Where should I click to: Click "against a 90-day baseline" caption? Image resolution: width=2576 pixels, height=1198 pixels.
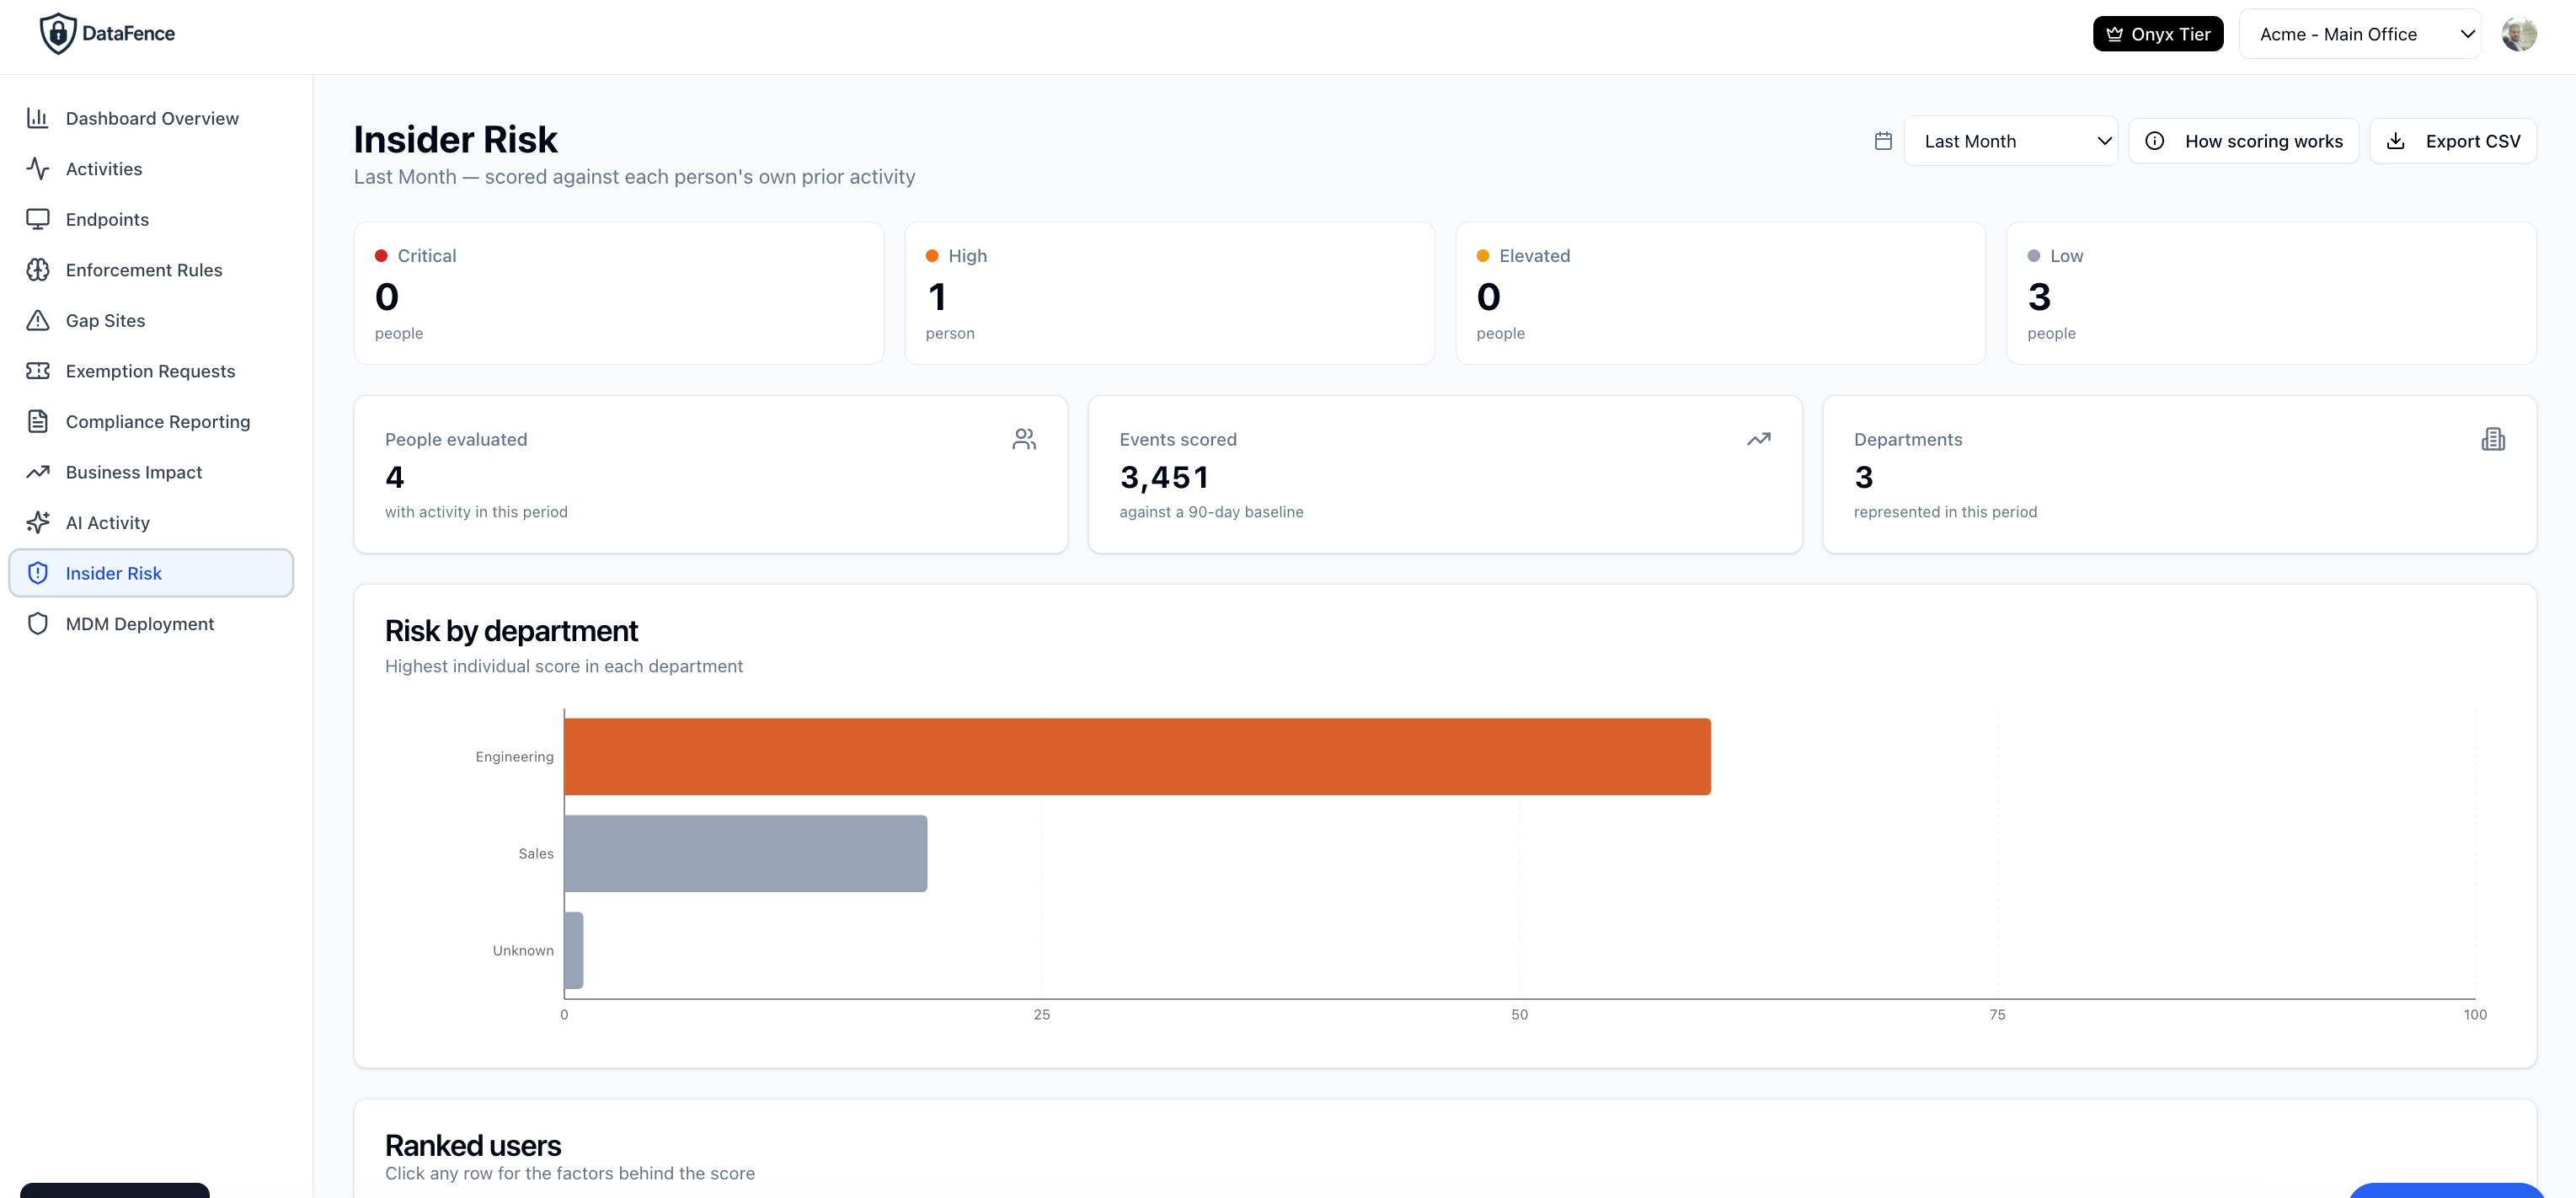click(x=1211, y=512)
